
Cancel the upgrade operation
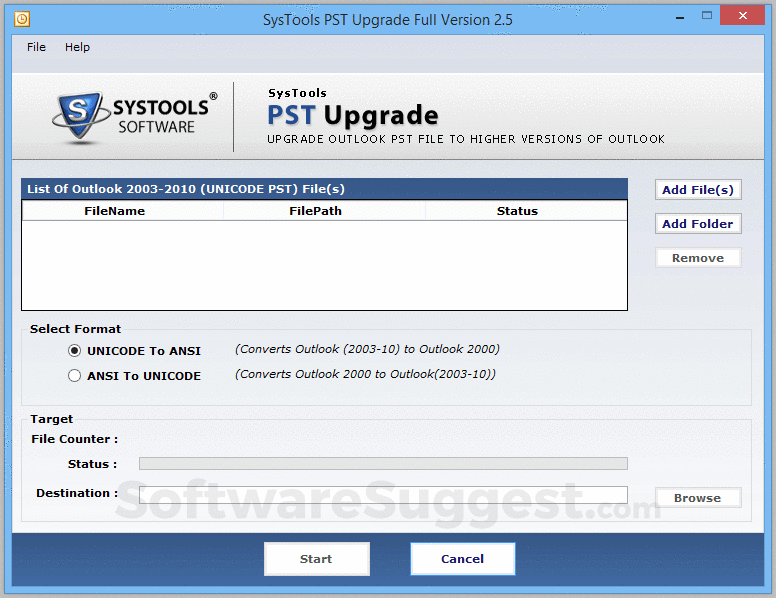tap(463, 559)
